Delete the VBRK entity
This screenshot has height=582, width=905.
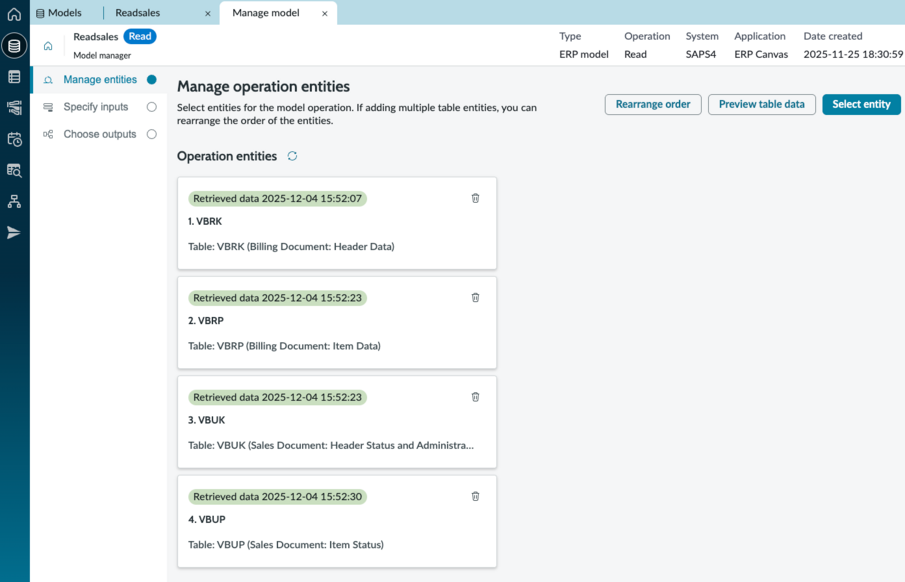click(475, 198)
